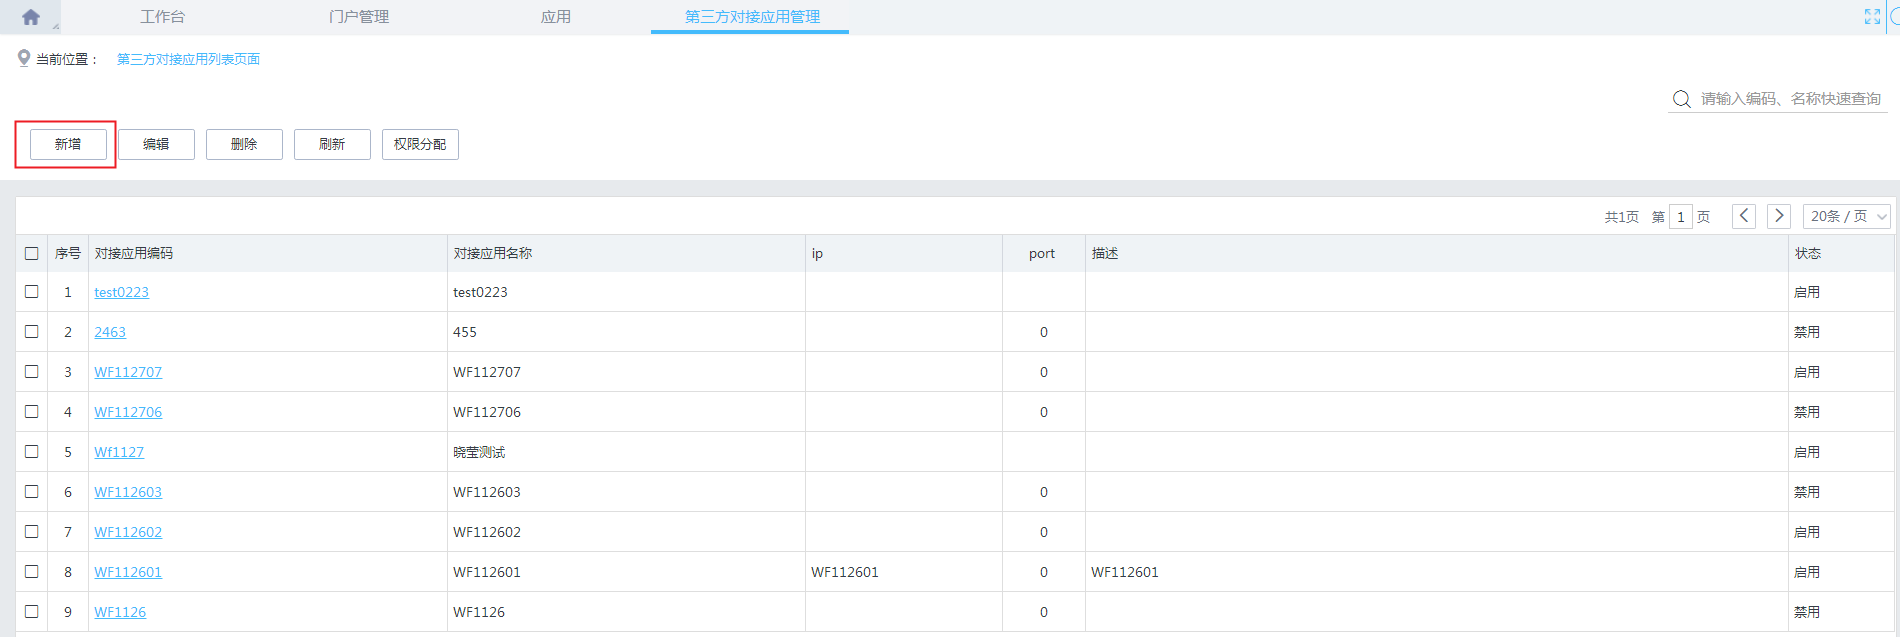Viewport: 1900px width, 637px height.
Task: Open the WF112707 application link
Action: (128, 372)
